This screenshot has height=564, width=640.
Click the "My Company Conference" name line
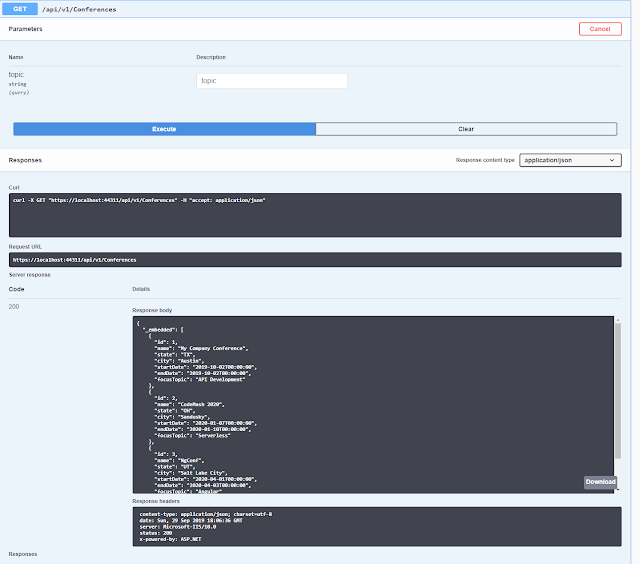(201, 349)
